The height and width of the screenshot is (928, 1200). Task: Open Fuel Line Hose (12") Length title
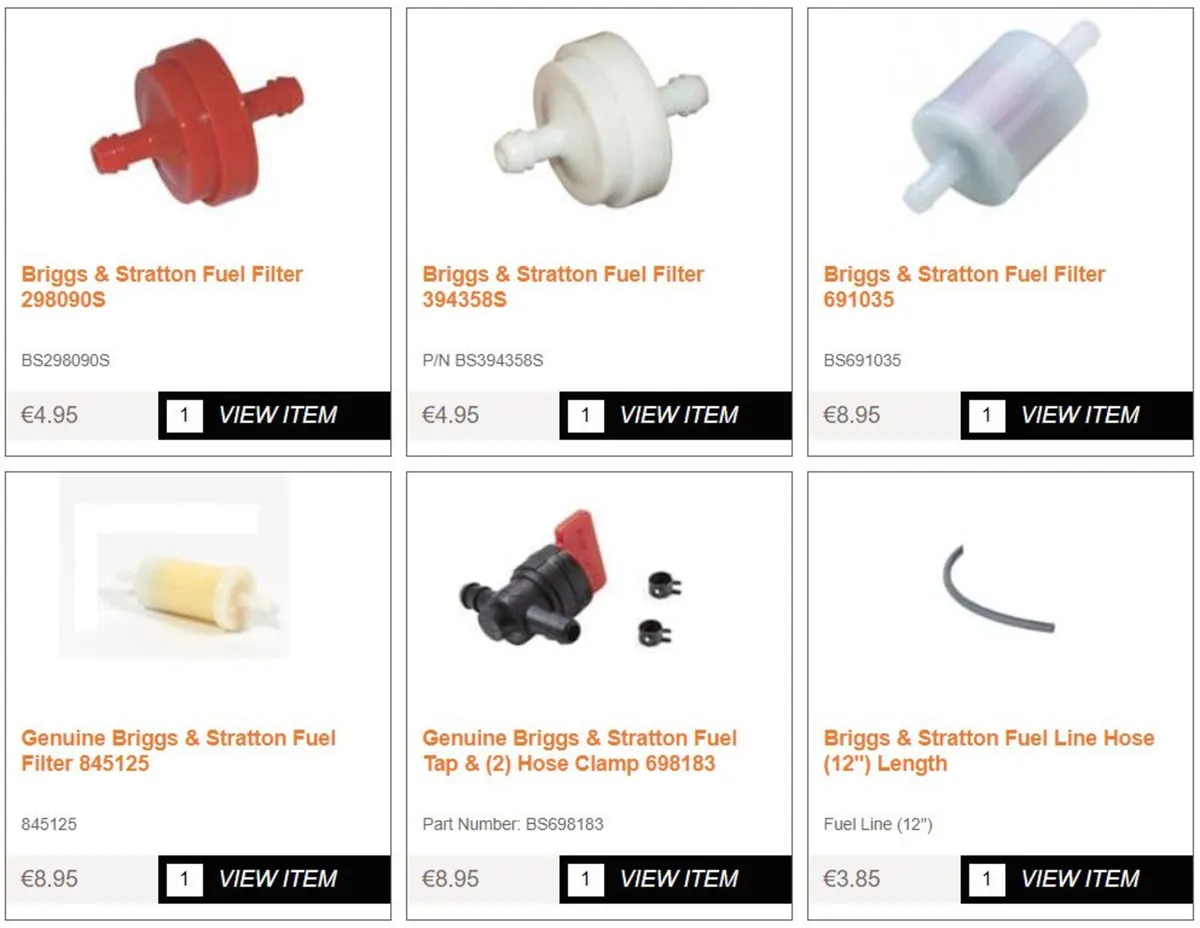click(x=989, y=751)
